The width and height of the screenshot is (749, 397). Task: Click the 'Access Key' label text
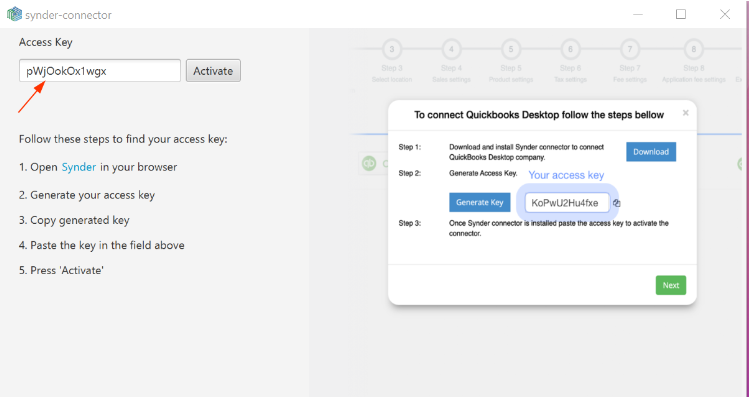[x=46, y=43]
